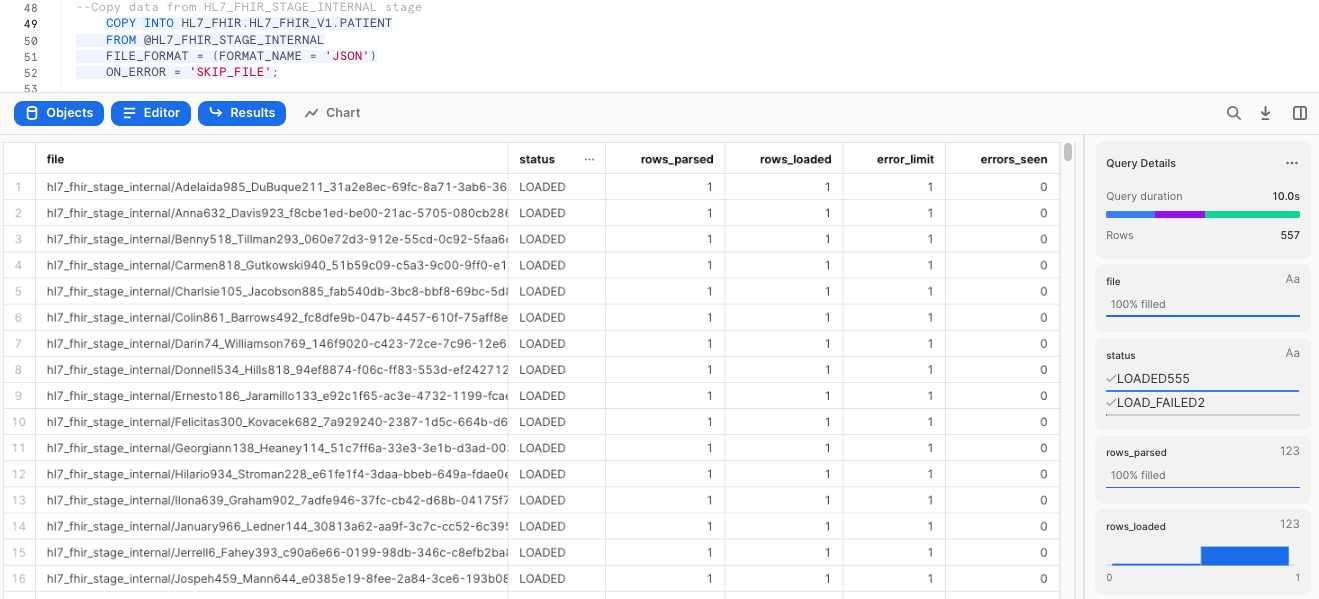1319x599 pixels.
Task: Toggle the side details panel icon
Action: 1300,113
